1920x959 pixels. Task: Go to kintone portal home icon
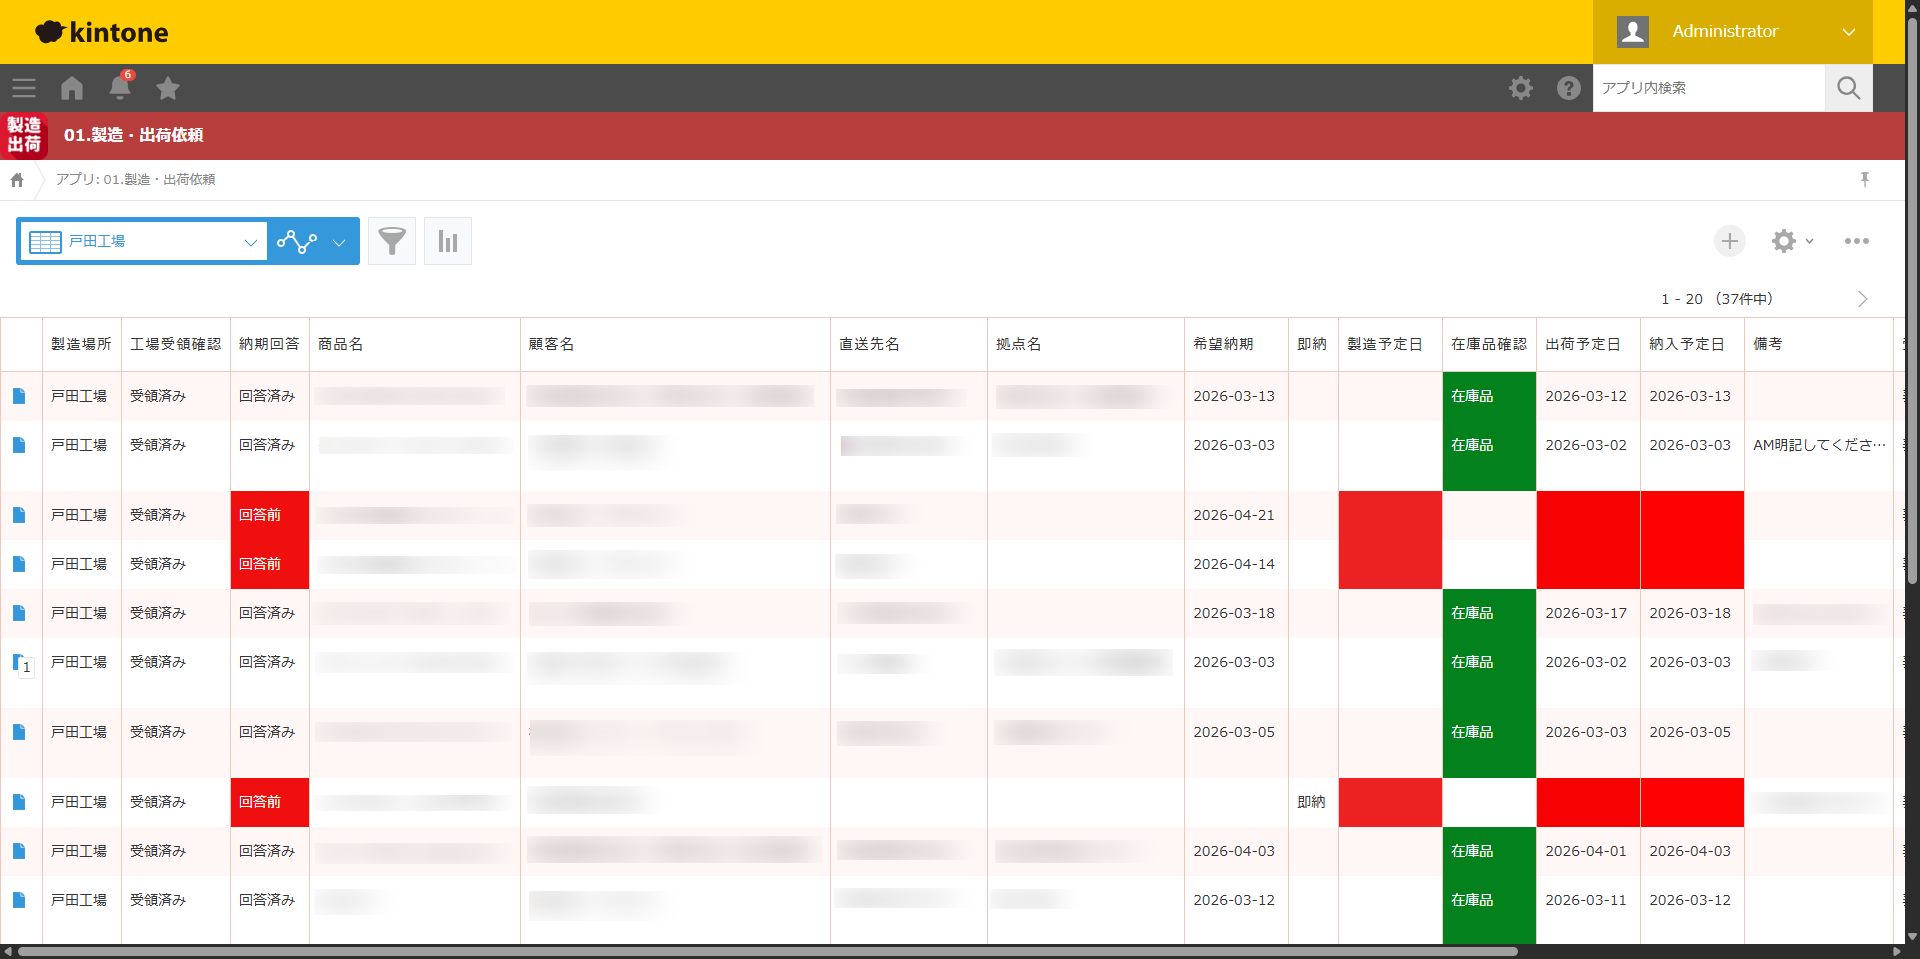(72, 88)
